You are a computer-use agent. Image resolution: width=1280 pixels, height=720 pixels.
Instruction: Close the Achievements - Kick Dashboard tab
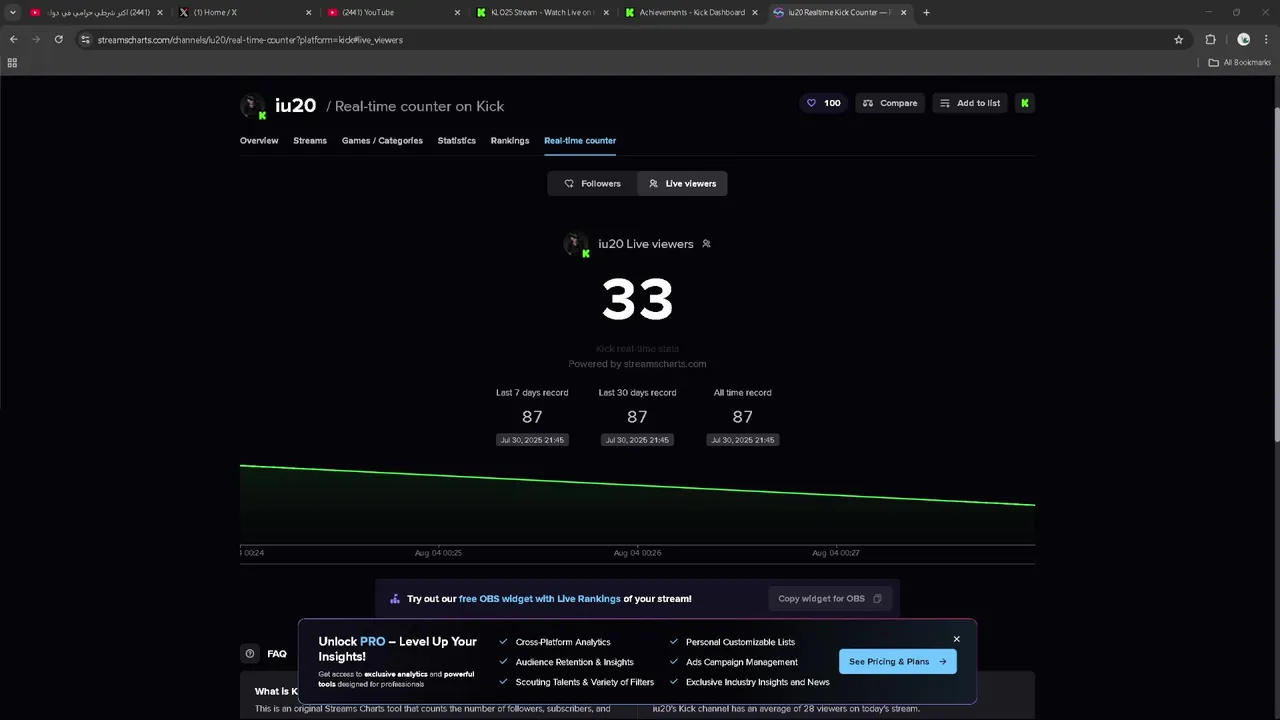coord(754,12)
